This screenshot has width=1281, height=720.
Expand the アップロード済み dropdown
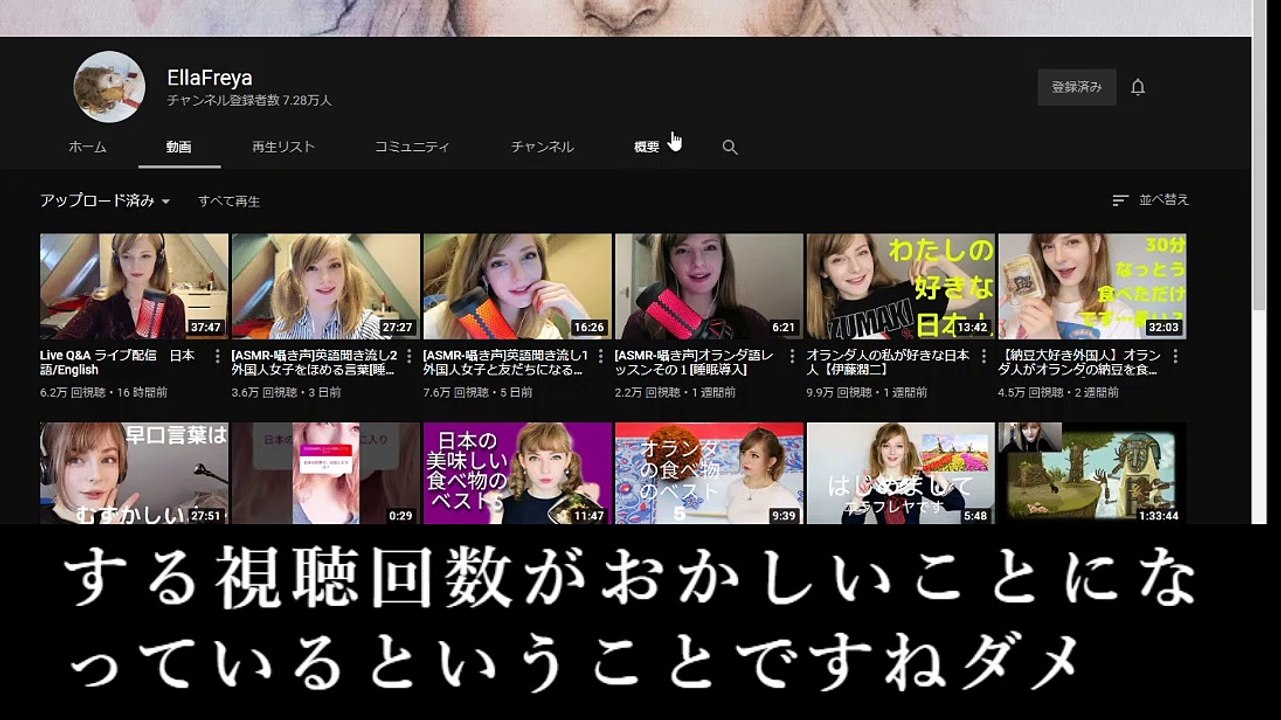click(105, 201)
